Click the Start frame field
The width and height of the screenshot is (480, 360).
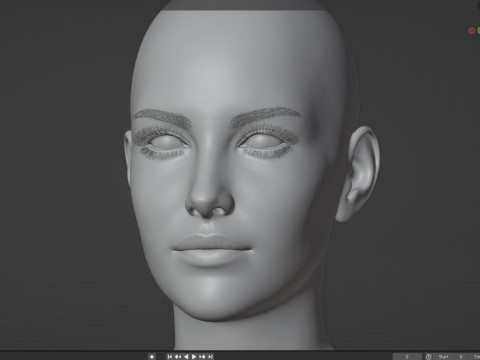[x=452, y=357]
